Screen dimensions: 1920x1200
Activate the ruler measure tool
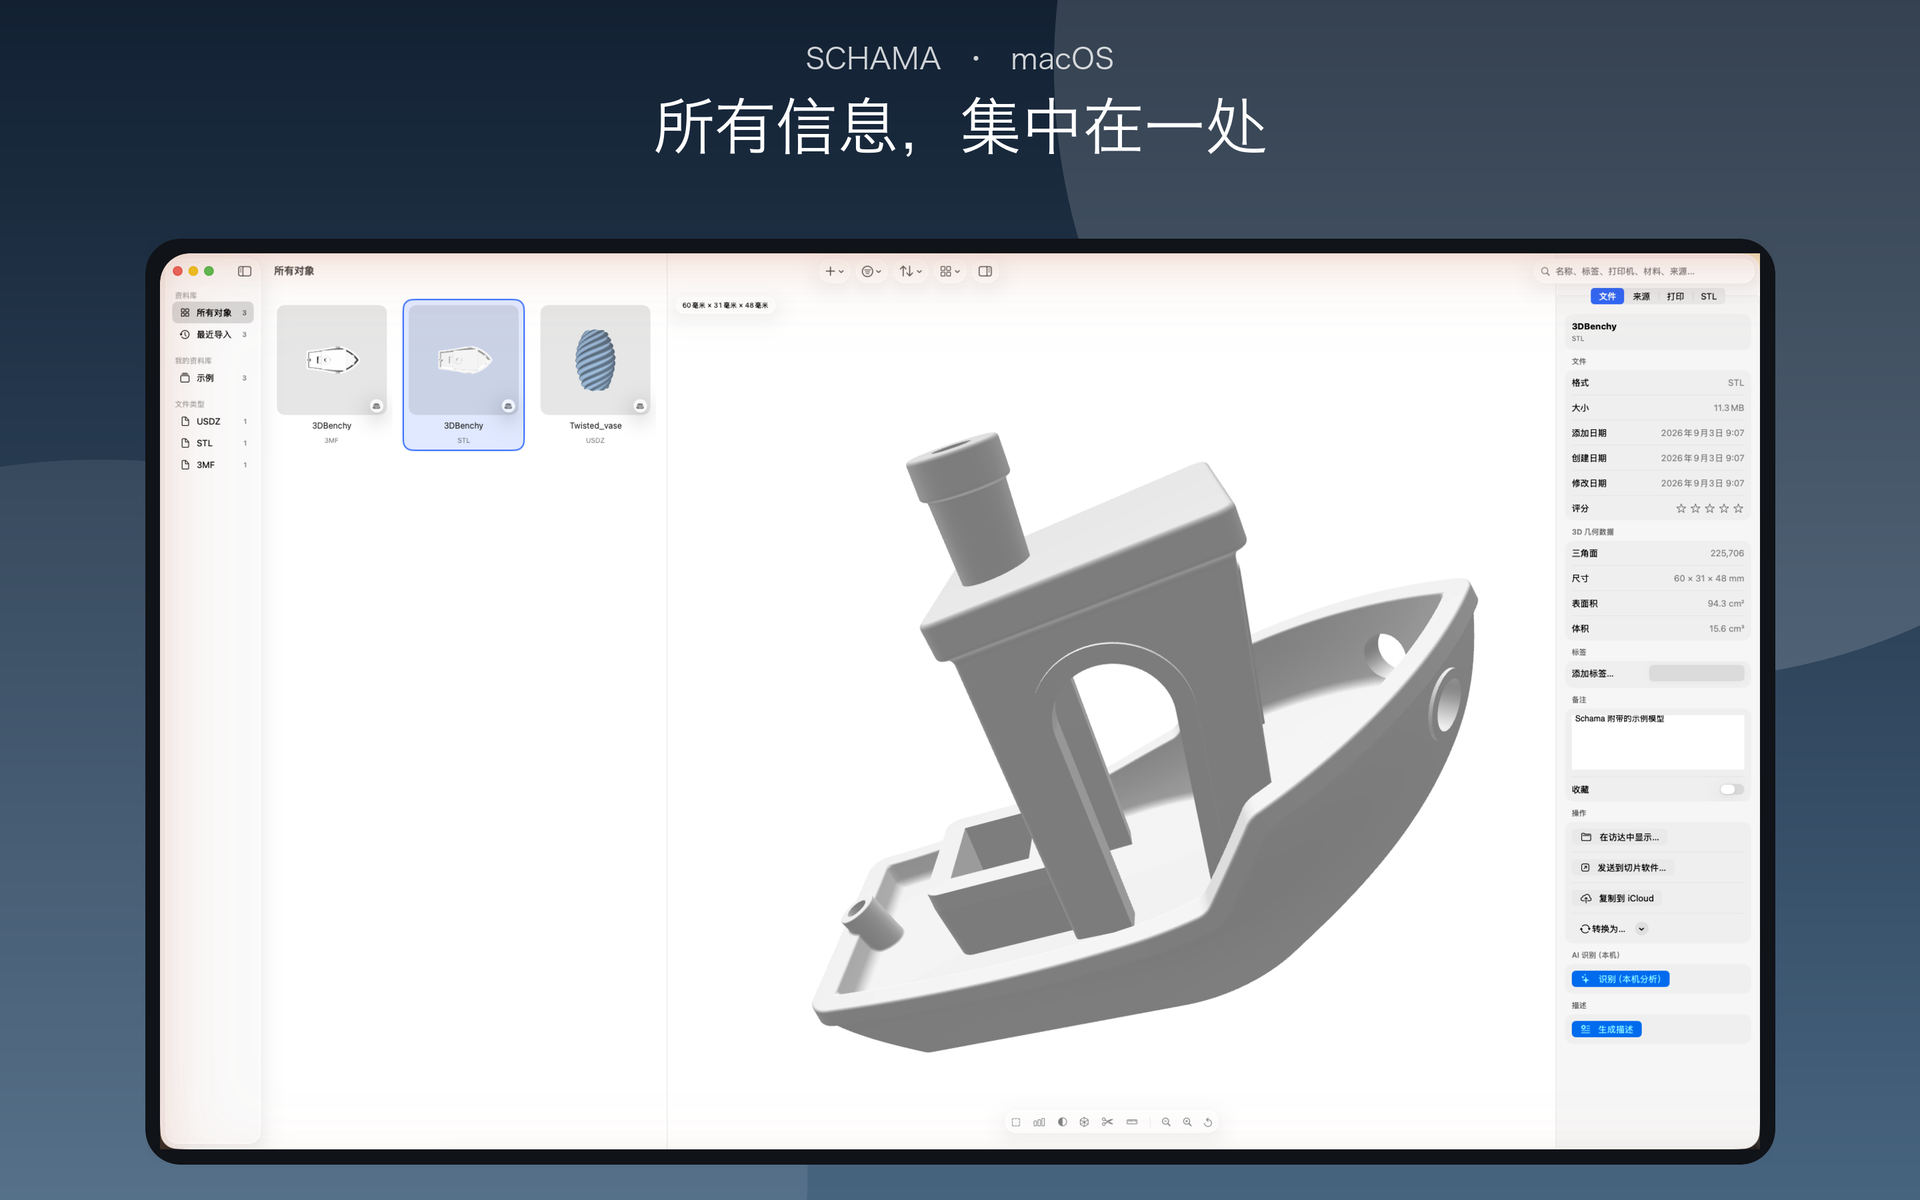(x=1132, y=1122)
